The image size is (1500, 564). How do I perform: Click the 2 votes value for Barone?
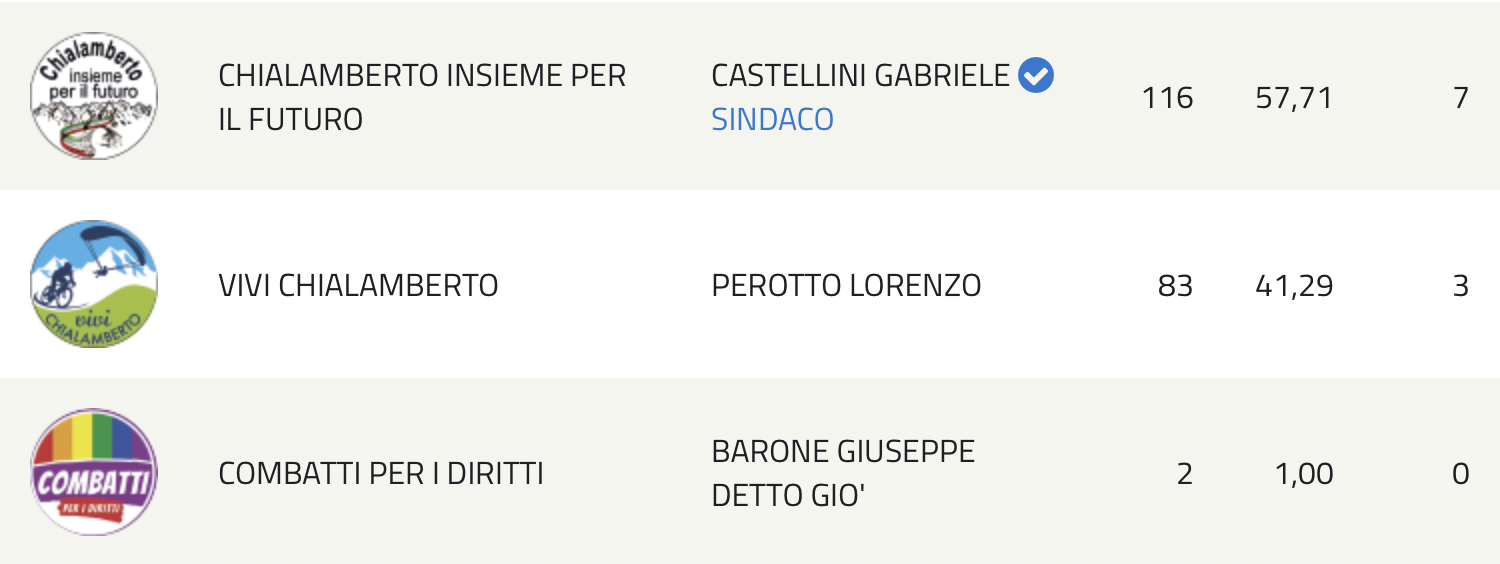[1185, 473]
